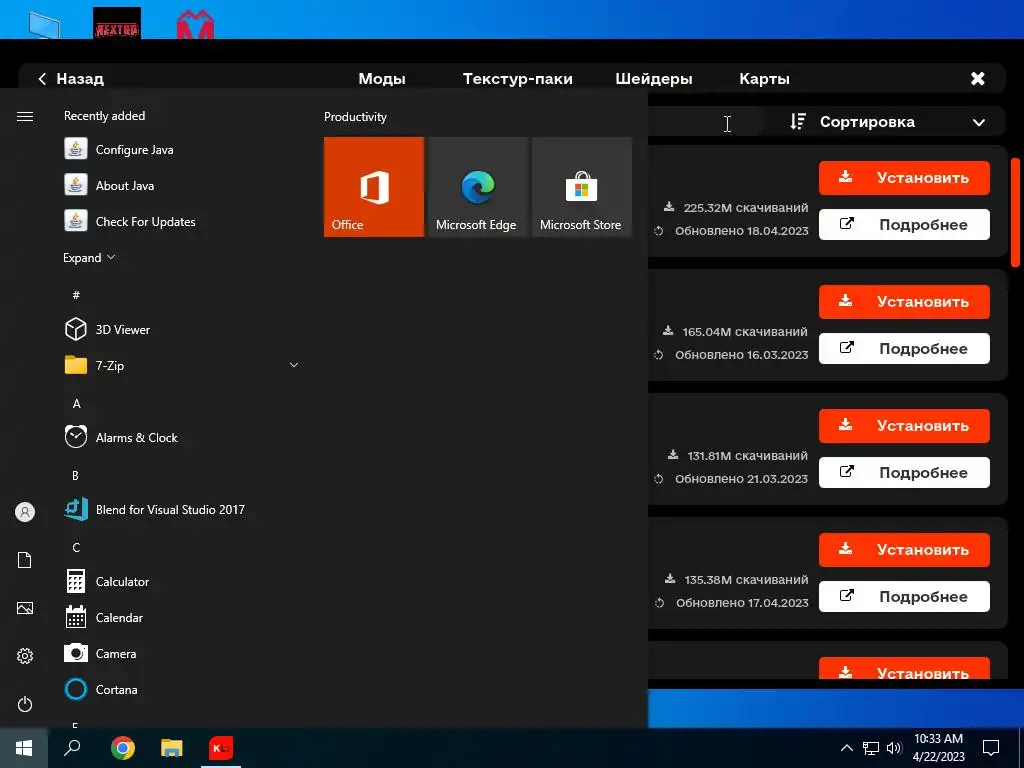
Task: Click the A letter group header
Action: 76,404
